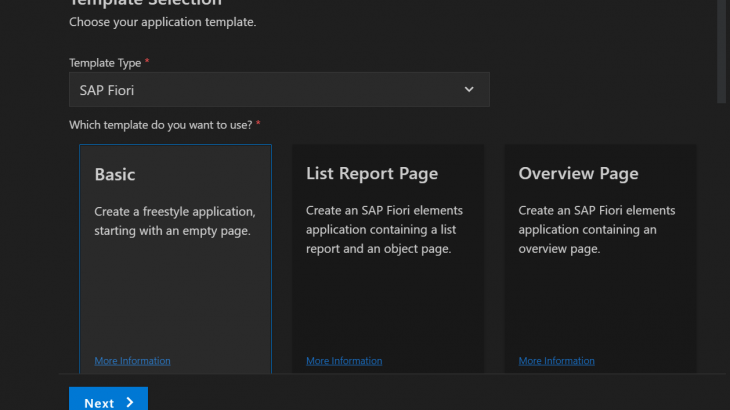The height and width of the screenshot is (410, 730).
Task: Click 'Which template do you want to use?' label
Action: pyautogui.click(x=161, y=125)
